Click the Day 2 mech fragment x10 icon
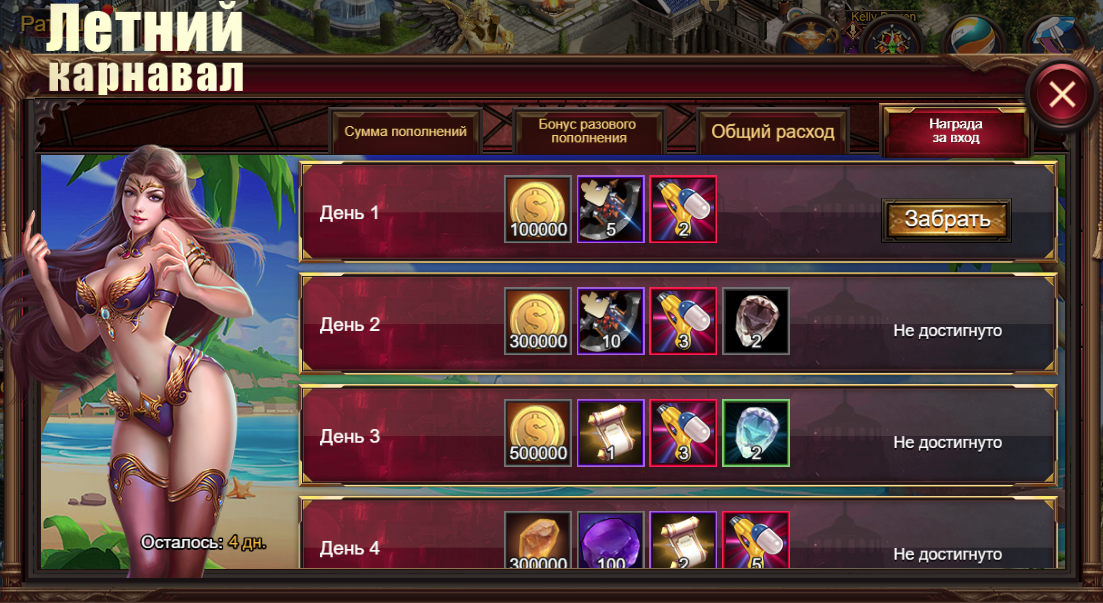Screen dimensions: 1103x603 click(611, 321)
